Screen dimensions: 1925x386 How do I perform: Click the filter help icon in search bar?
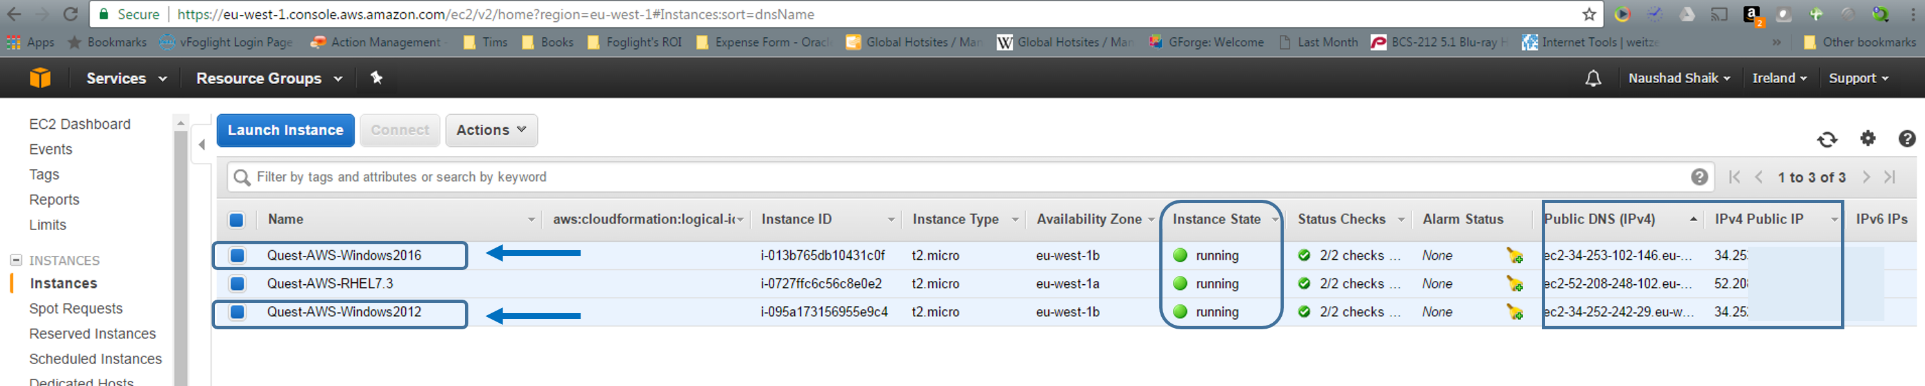point(1699,177)
